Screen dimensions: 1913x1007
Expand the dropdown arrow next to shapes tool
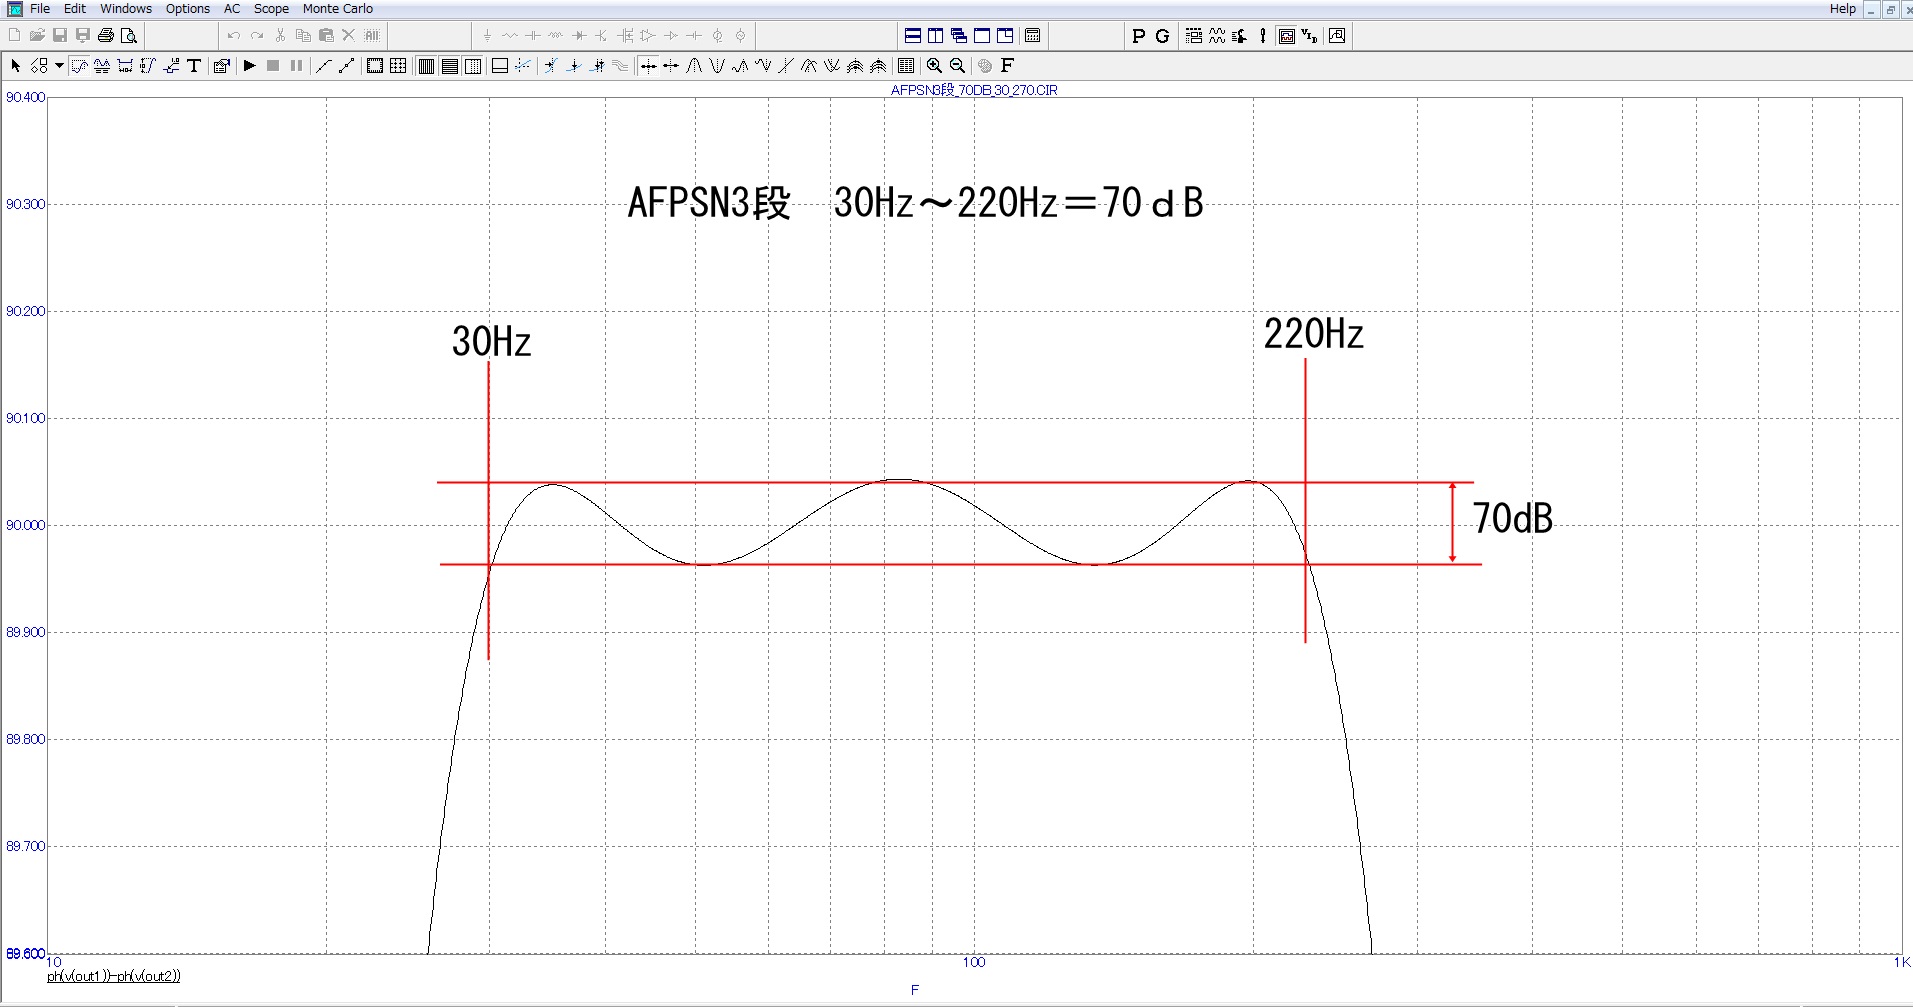click(x=59, y=66)
